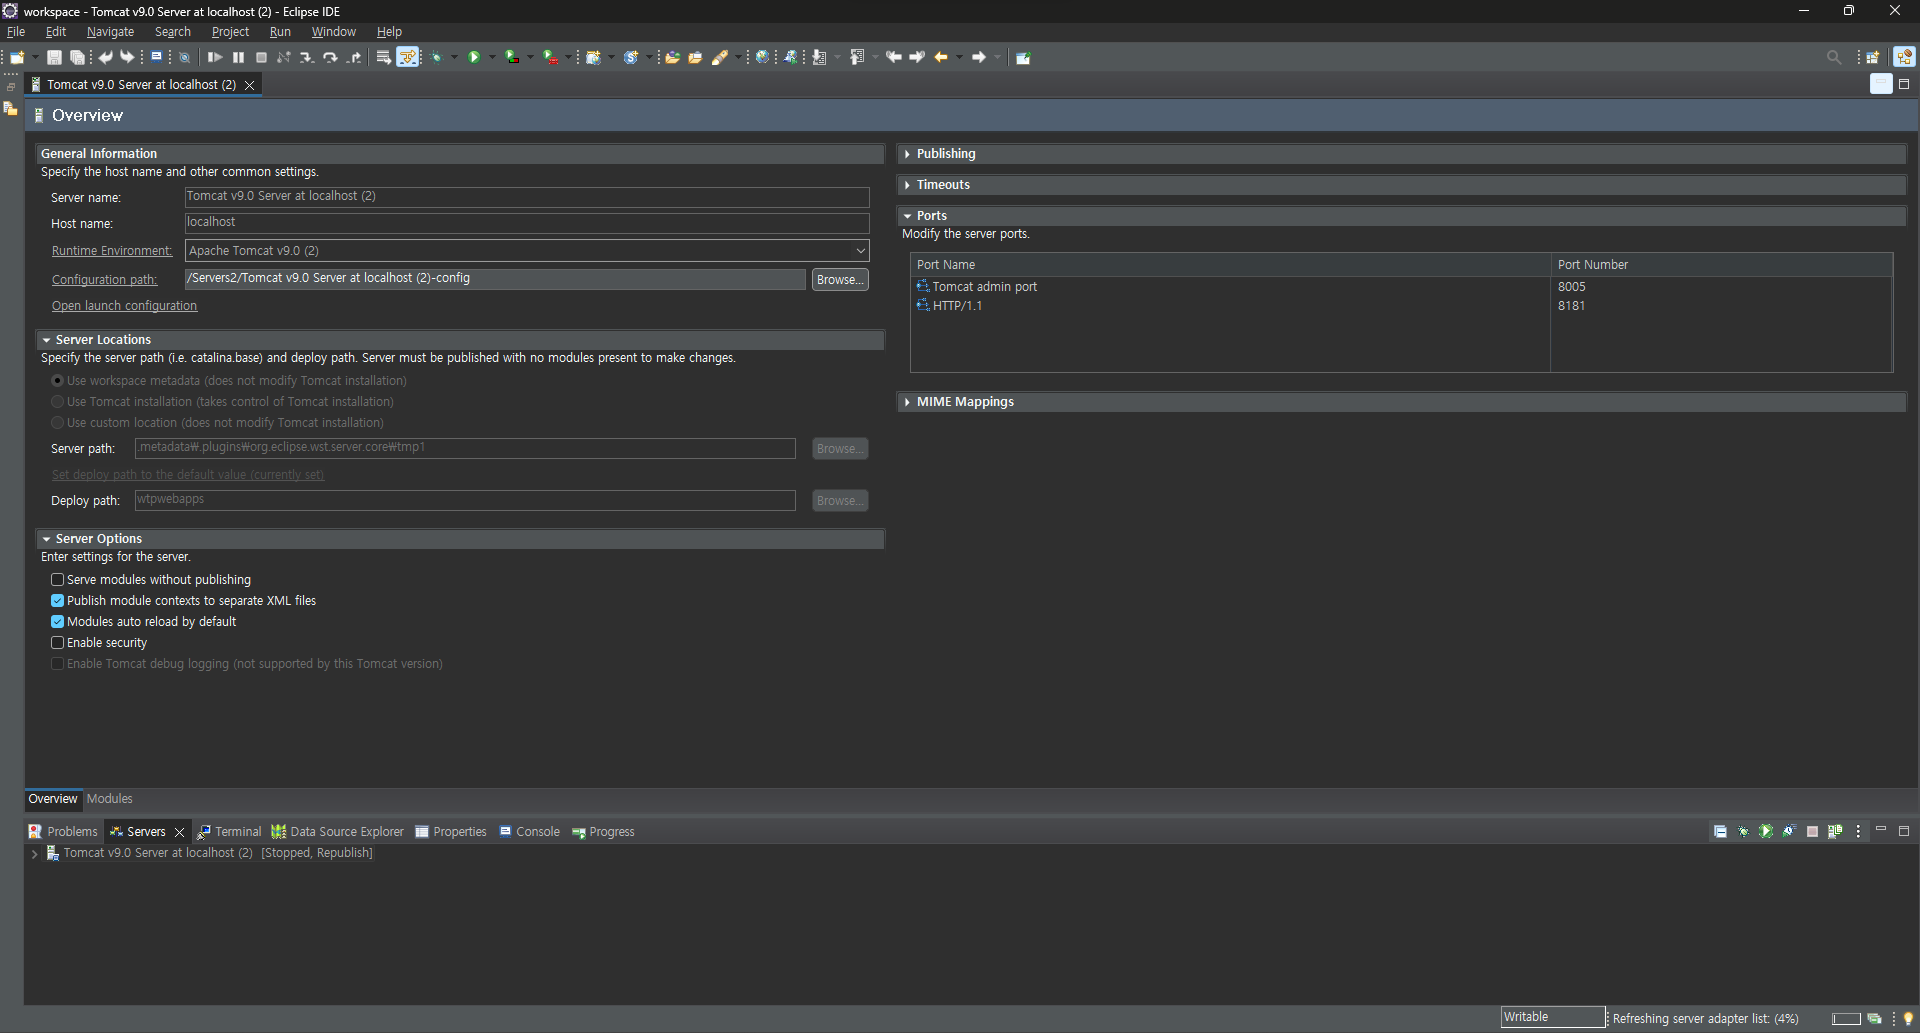Click the Resume debug icon

click(x=214, y=57)
